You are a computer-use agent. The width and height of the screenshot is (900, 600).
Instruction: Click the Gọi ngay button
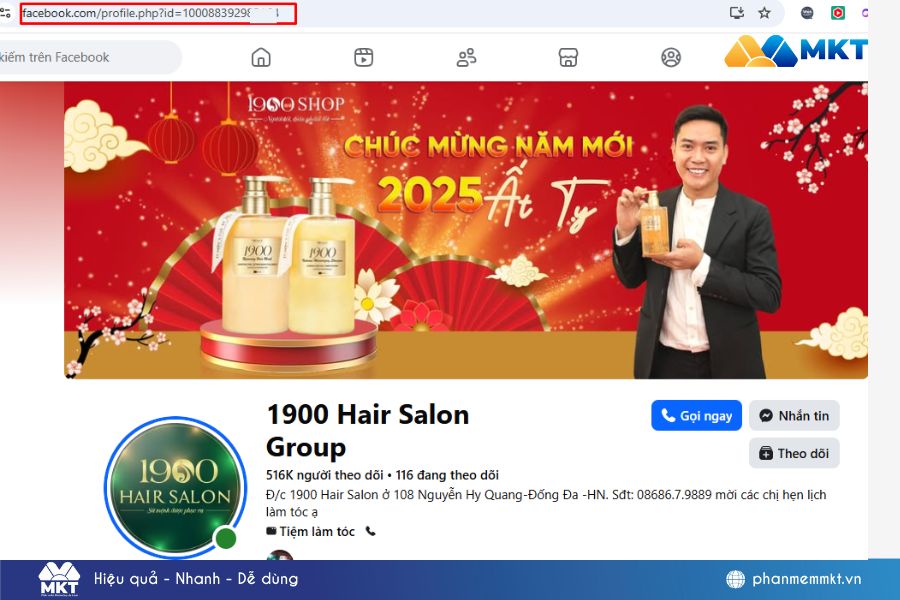click(696, 416)
